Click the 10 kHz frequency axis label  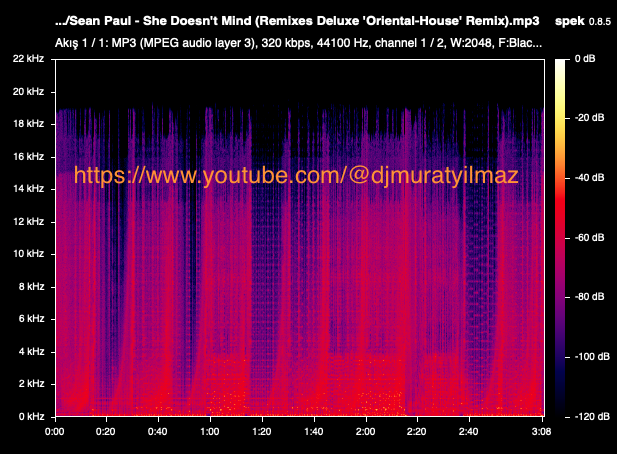28,254
